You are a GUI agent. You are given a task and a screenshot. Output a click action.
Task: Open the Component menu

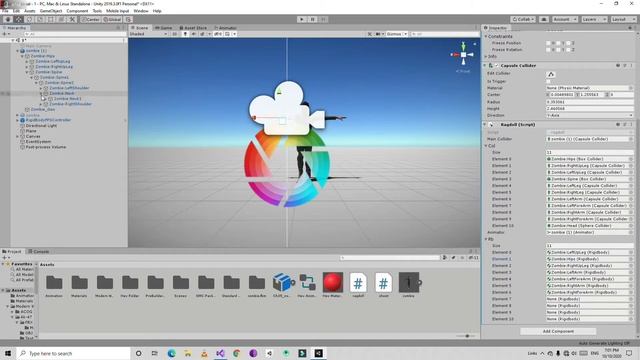(77, 11)
